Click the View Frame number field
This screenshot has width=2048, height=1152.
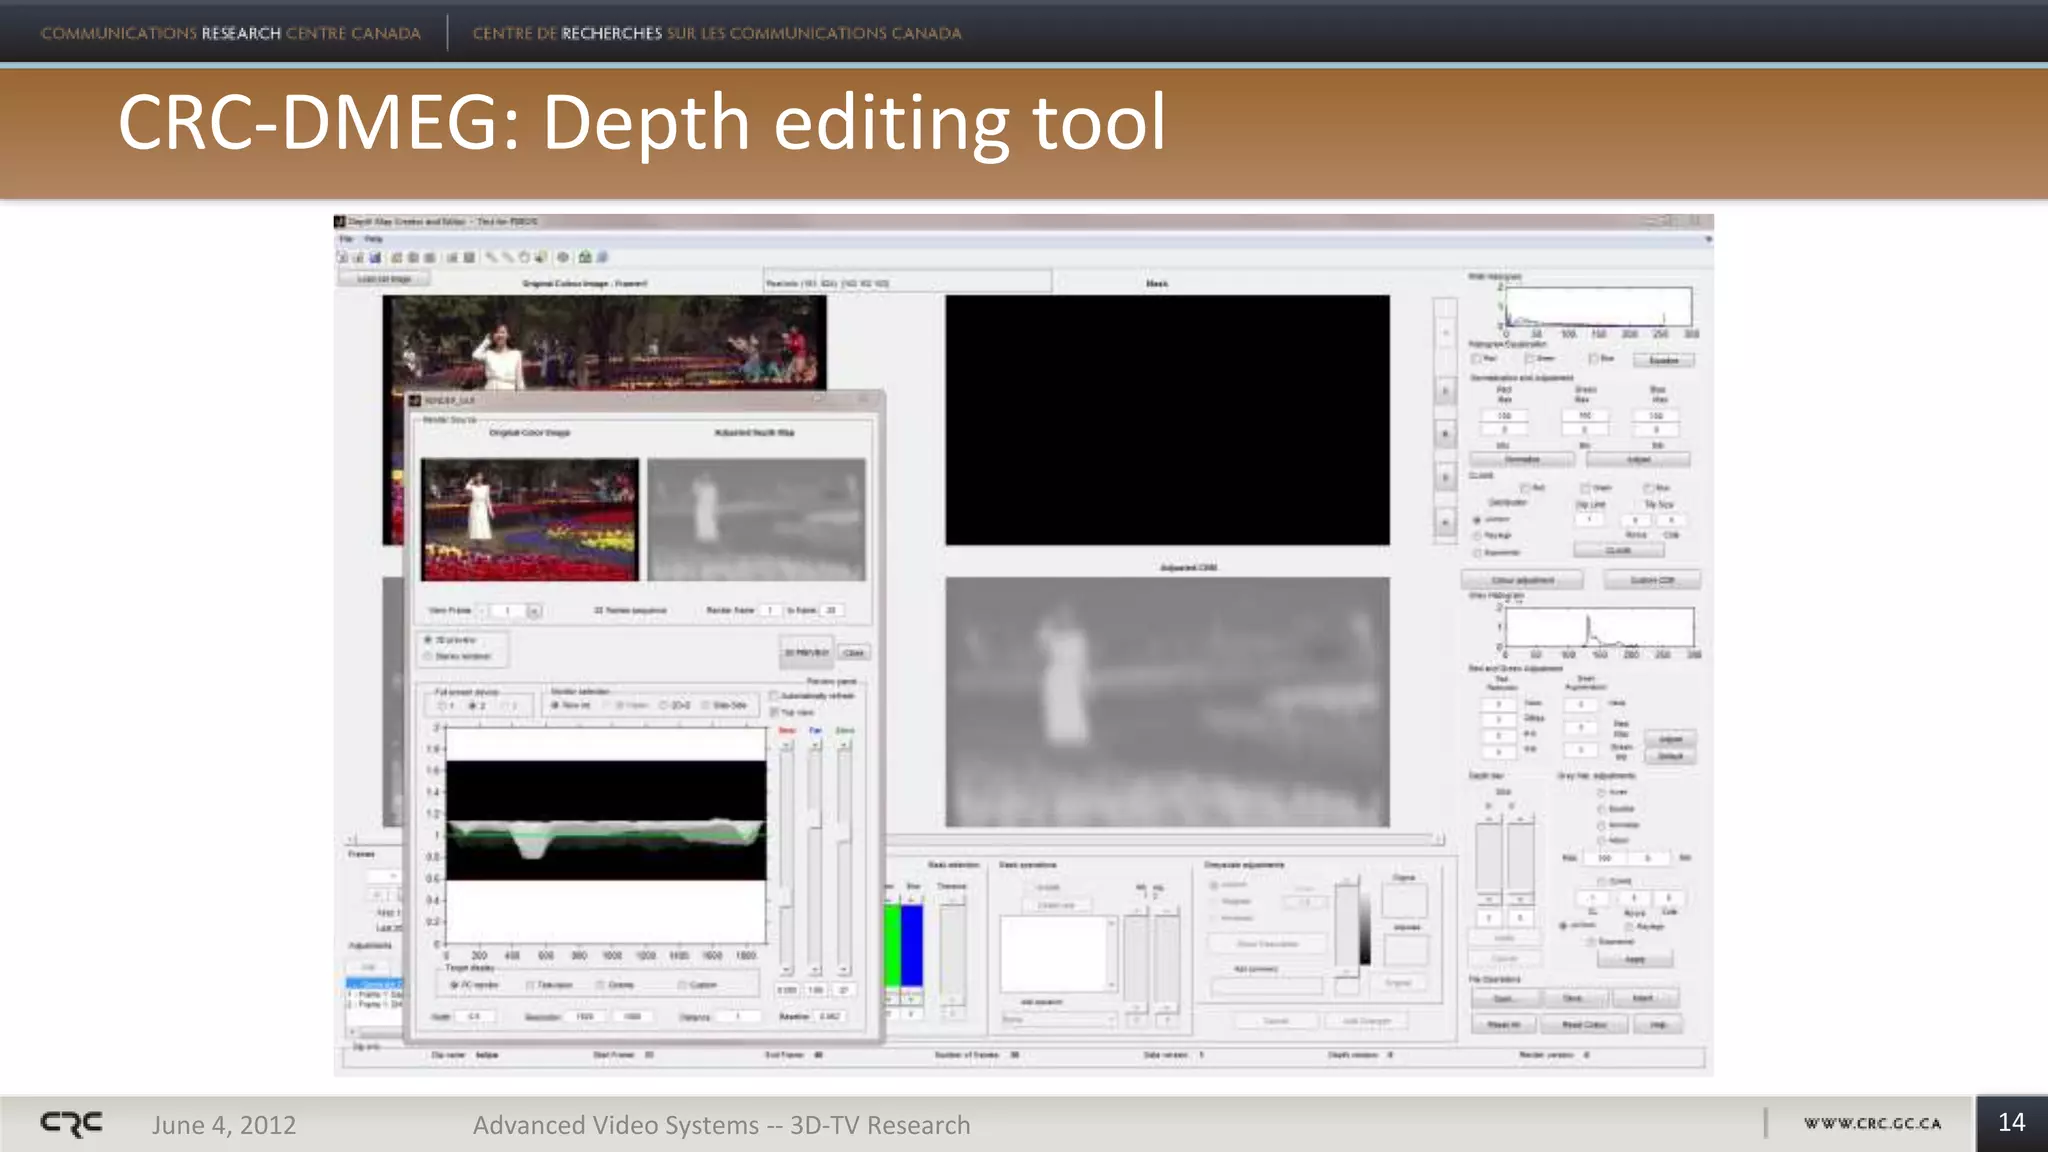pos(508,610)
